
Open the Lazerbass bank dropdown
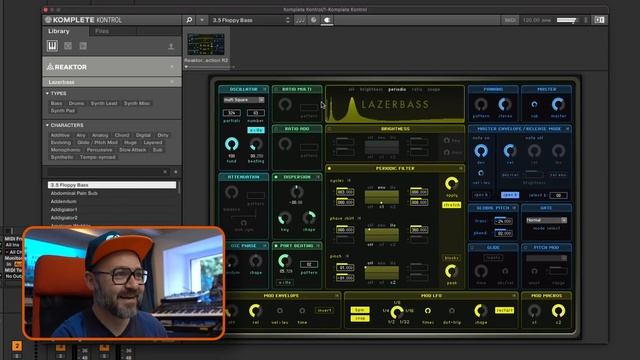pyautogui.click(x=112, y=82)
